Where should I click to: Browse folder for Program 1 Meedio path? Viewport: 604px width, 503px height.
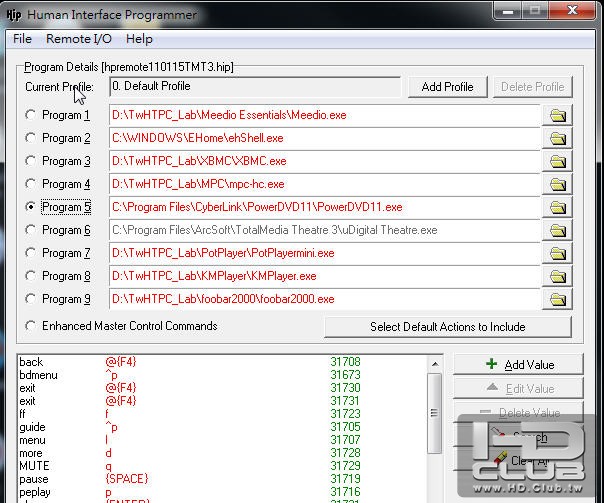coord(557,115)
